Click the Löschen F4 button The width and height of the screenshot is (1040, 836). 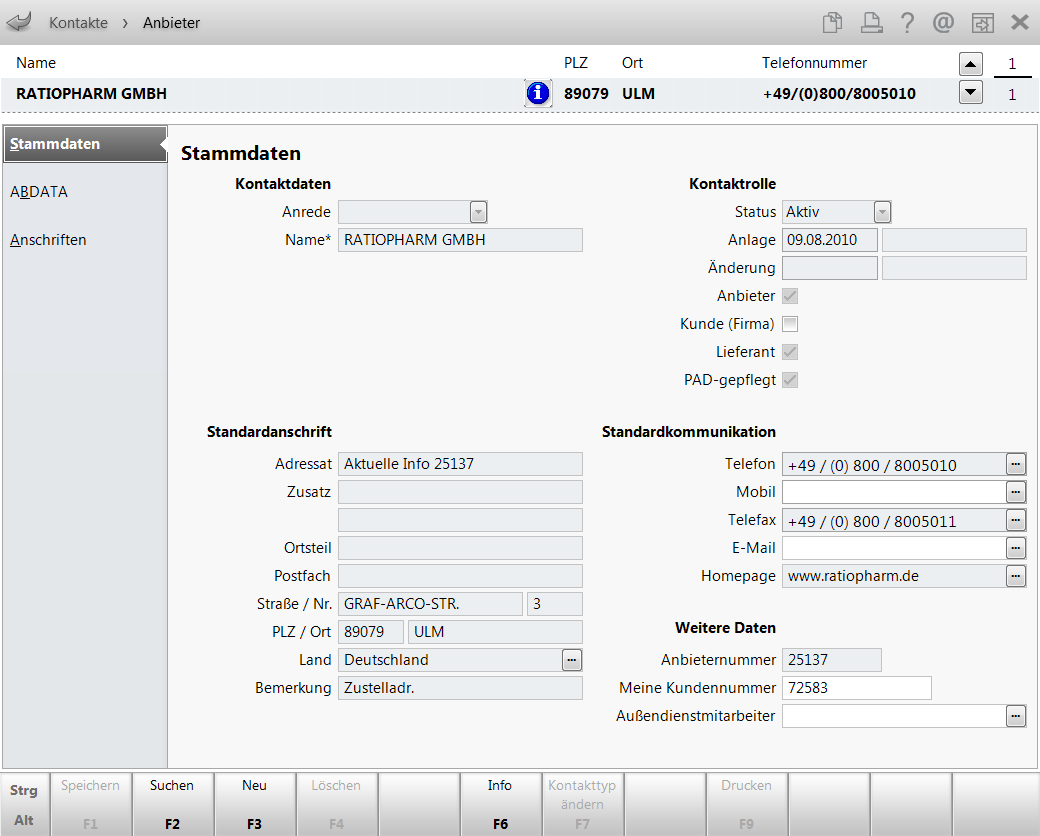336,804
